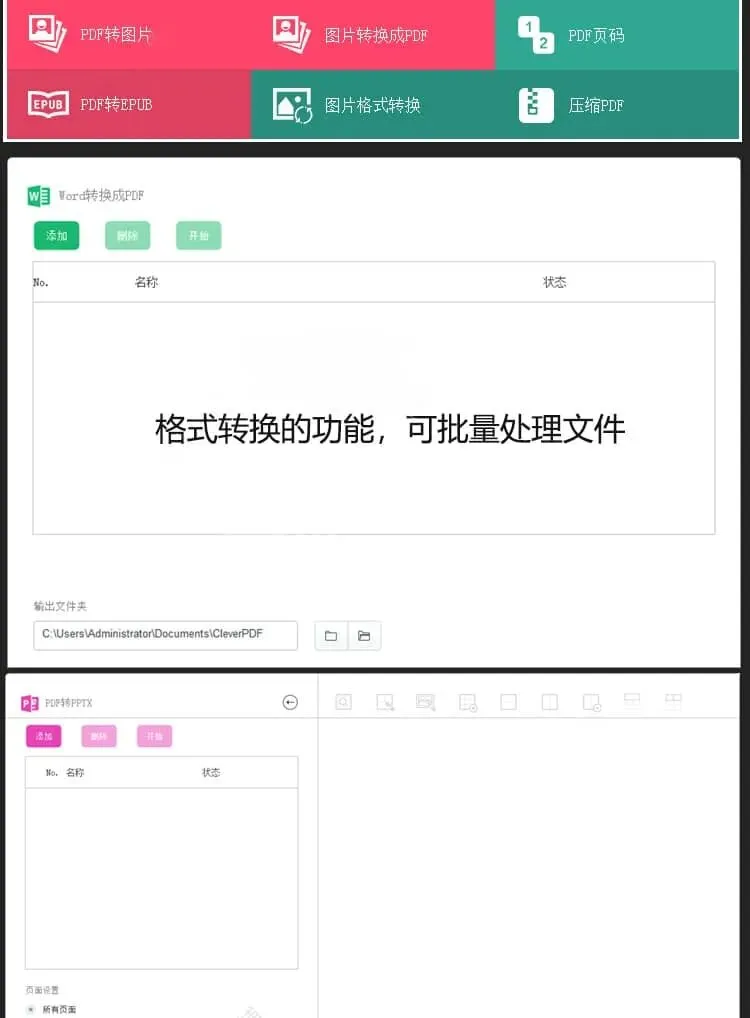
Task: Click the PDF转PPTX panel title text
Action: [x=69, y=703]
